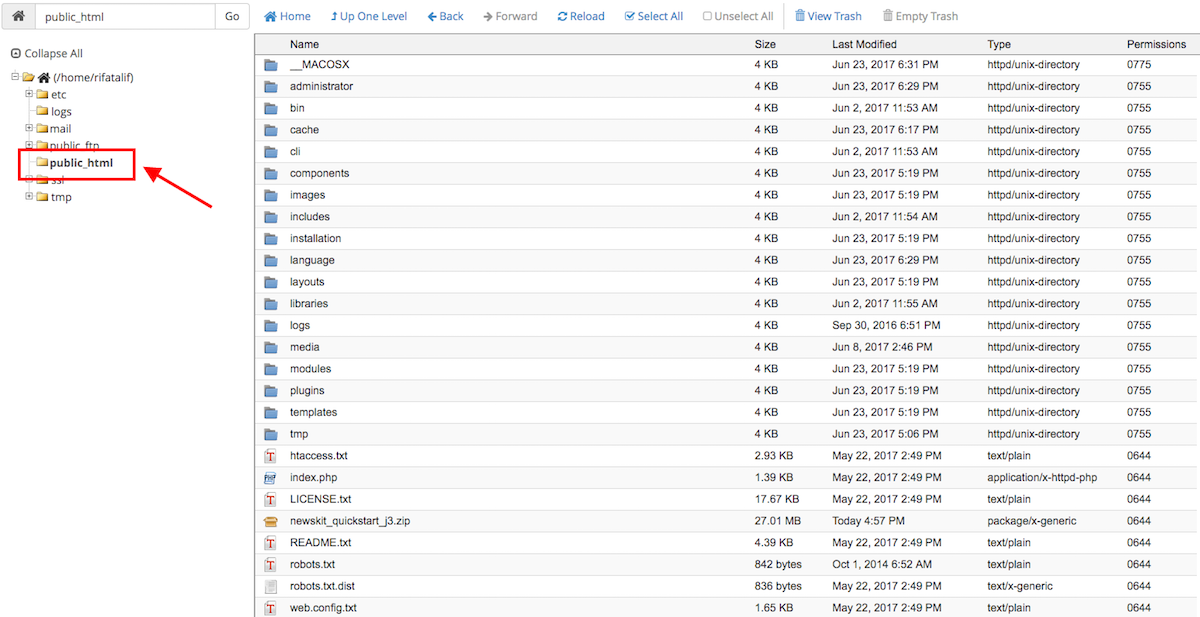Click the public_html path input field
This screenshot has height=617, width=1200.
(x=124, y=16)
